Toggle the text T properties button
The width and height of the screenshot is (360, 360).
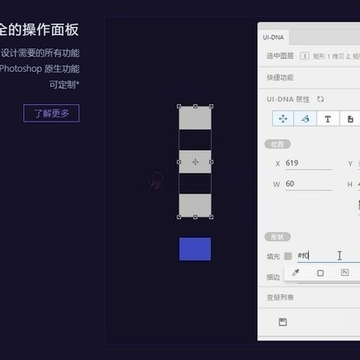pos(328,119)
